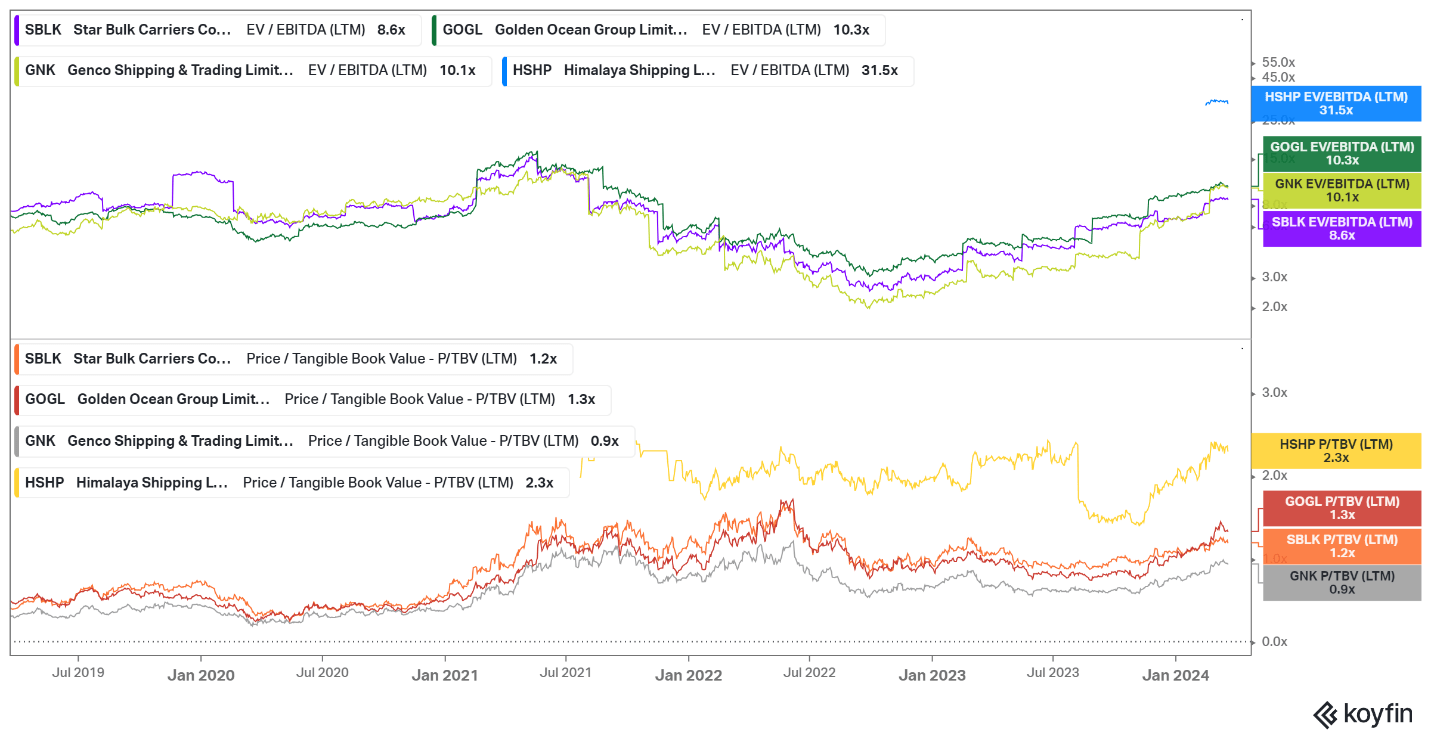
Task: Click the blue HSHP EV/EBITDA 31.5x axis label
Action: [x=1335, y=103]
